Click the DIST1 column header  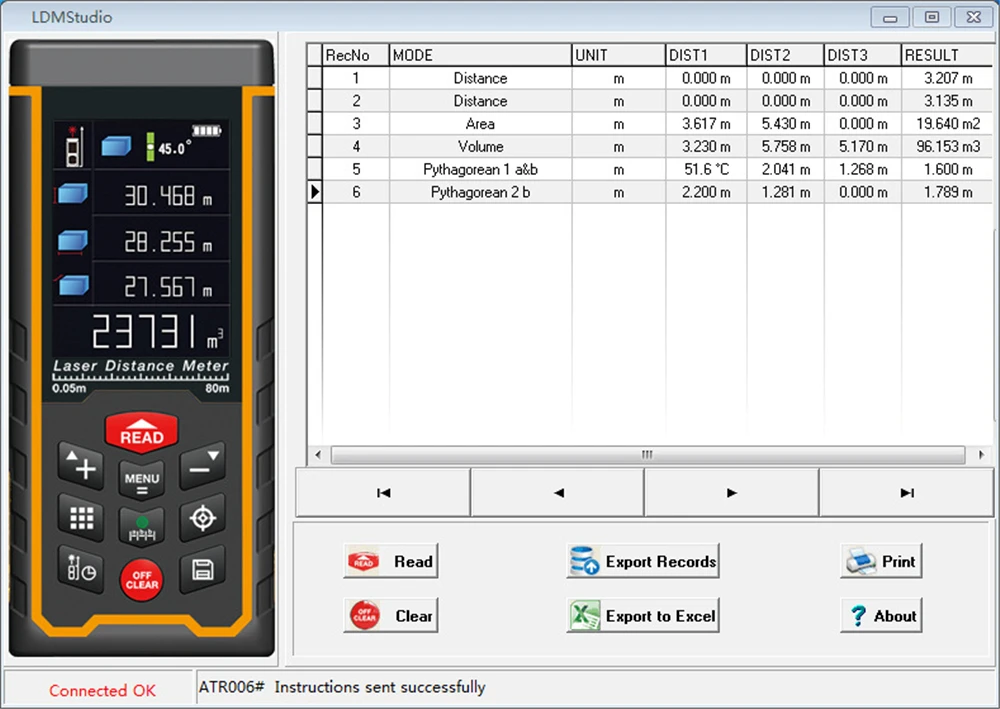[x=705, y=55]
